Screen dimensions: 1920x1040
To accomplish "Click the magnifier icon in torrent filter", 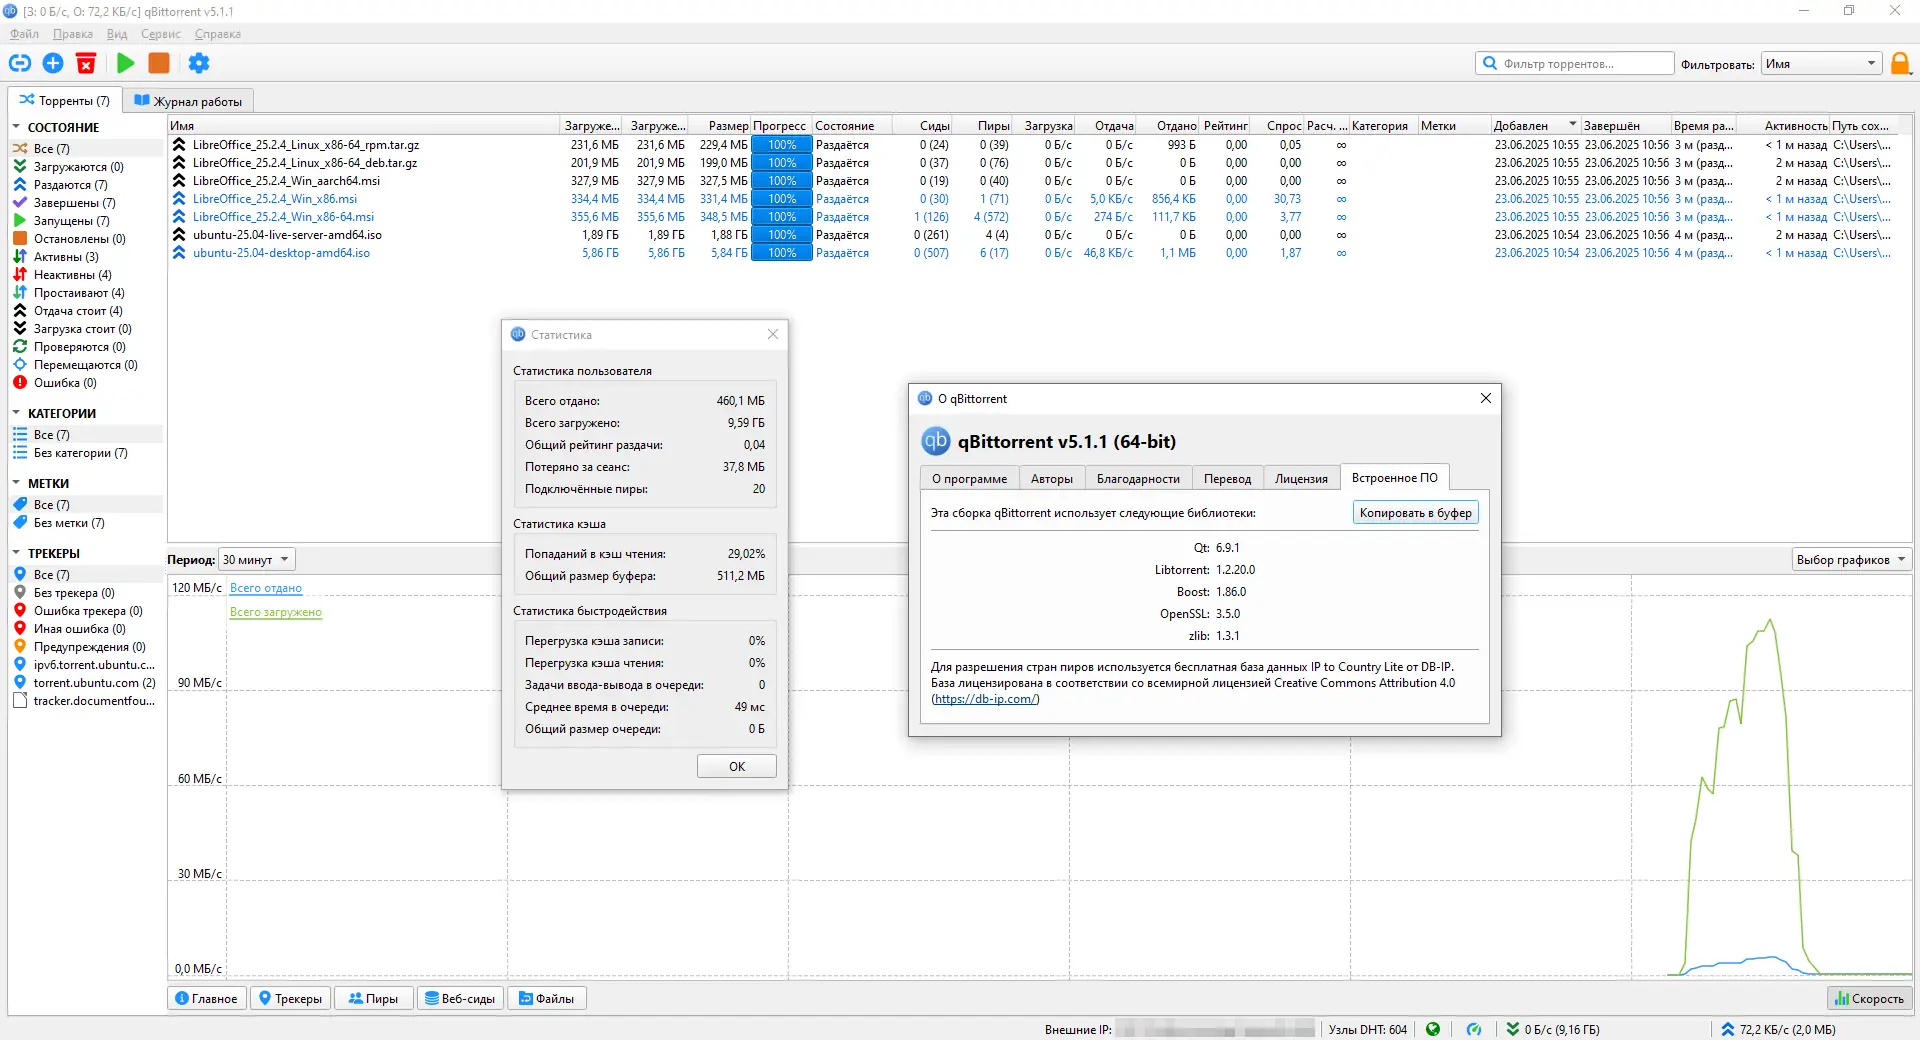I will coord(1490,63).
